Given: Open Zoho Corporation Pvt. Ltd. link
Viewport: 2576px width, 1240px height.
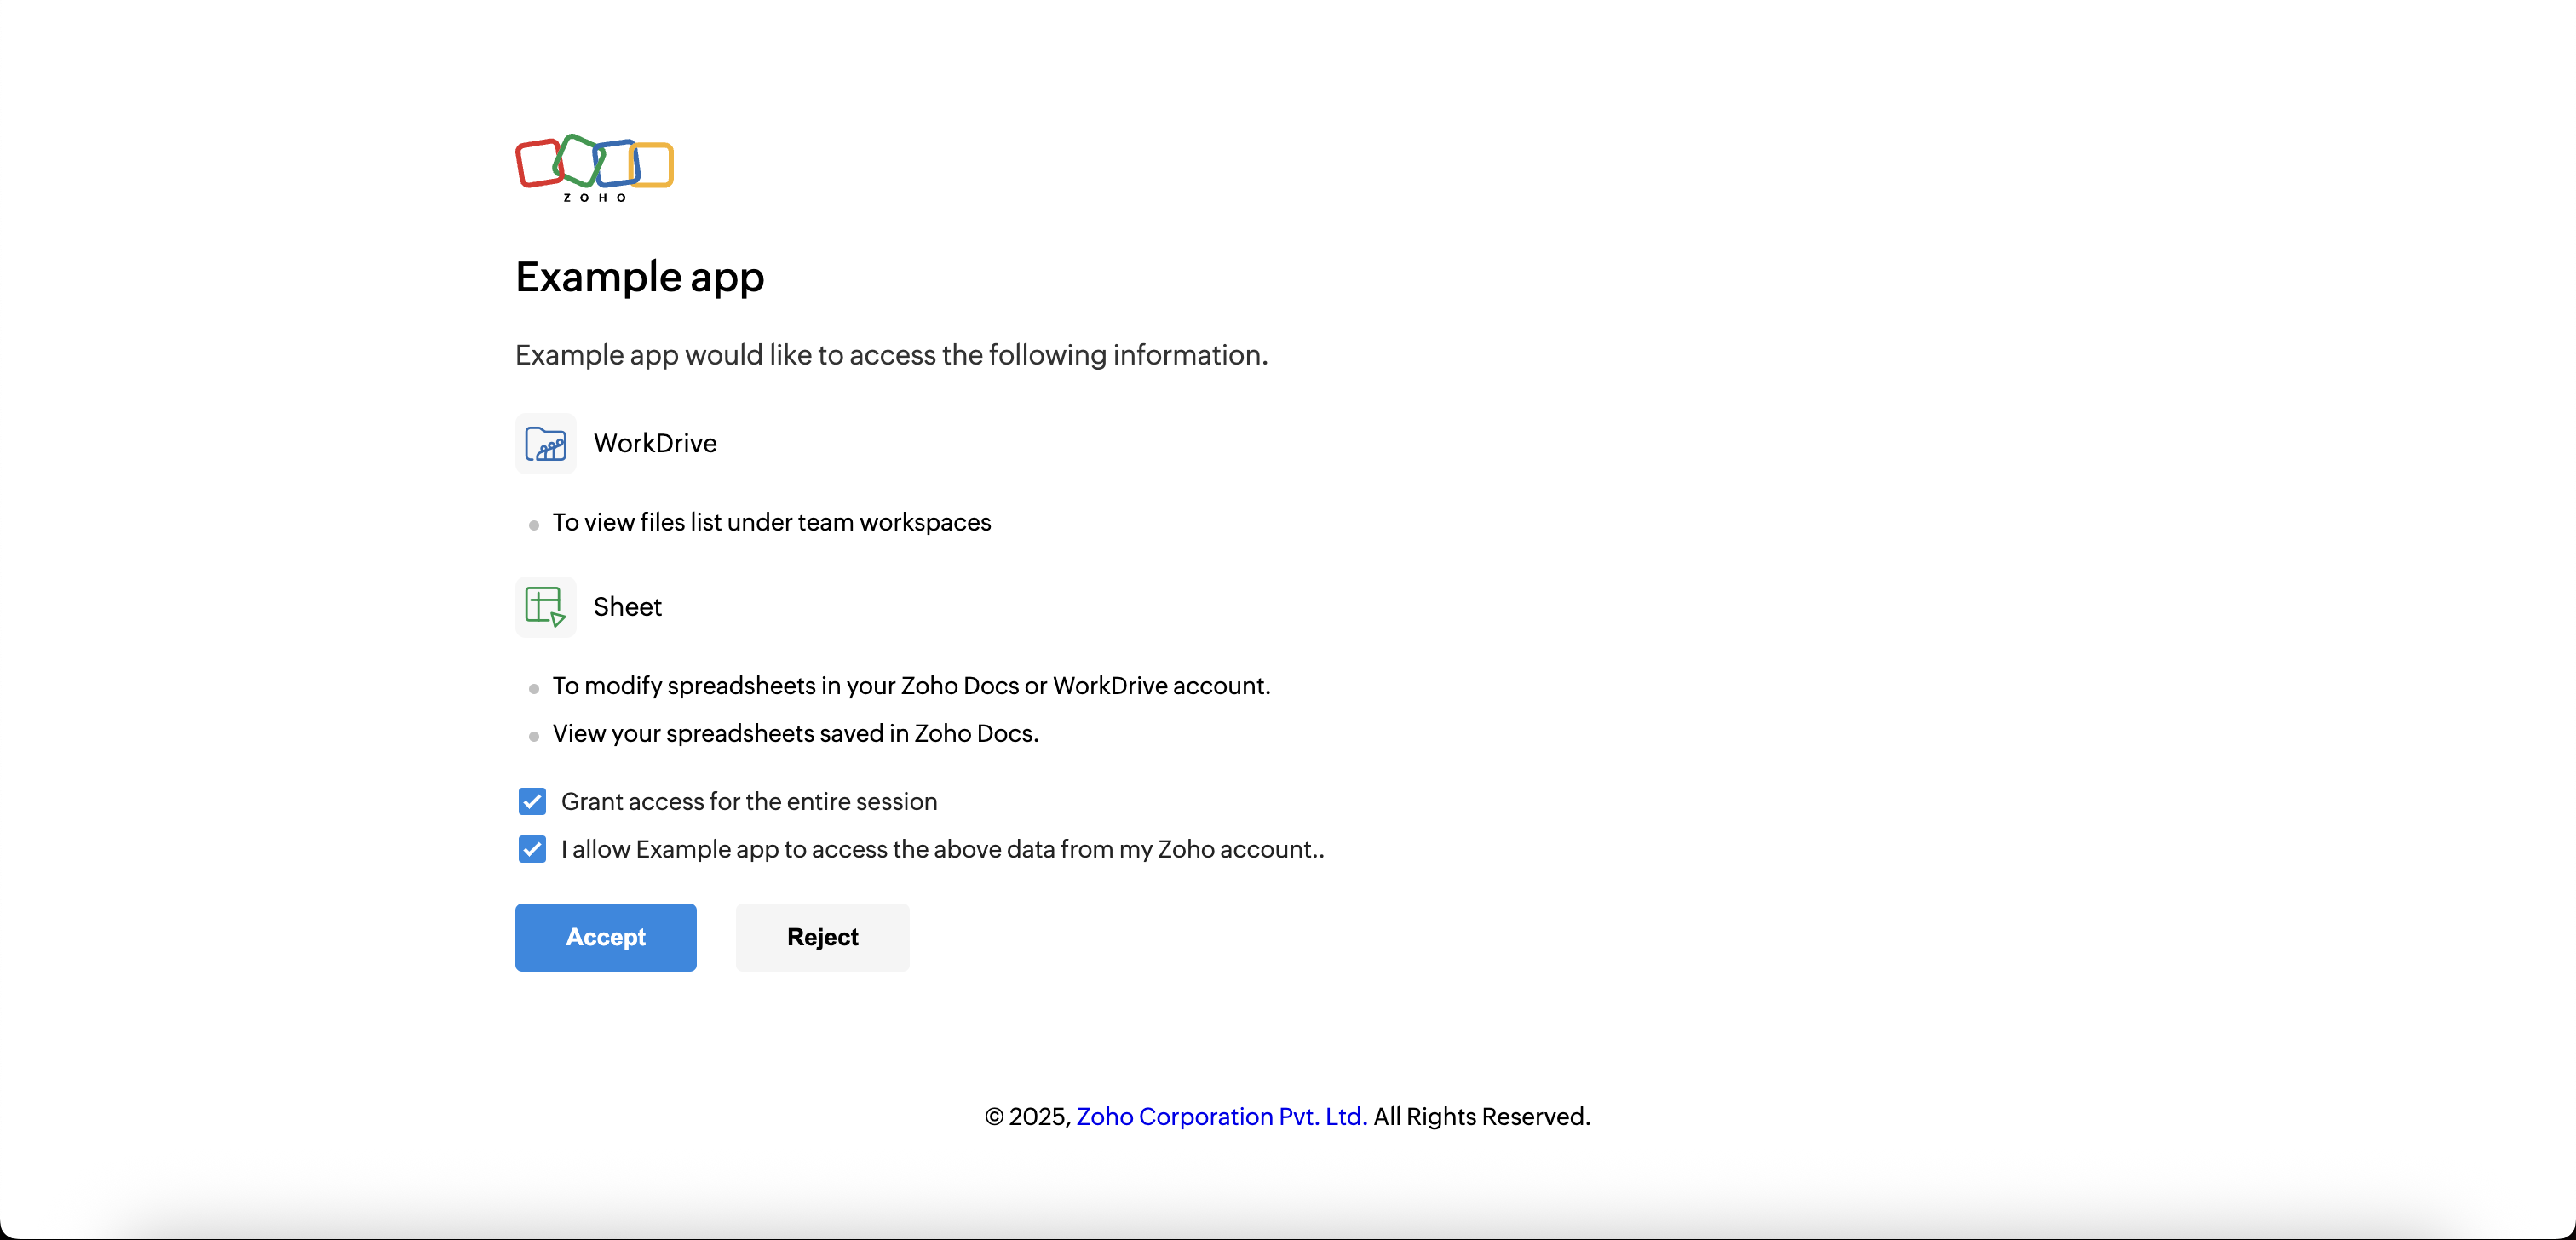Looking at the screenshot, I should tap(1221, 1116).
